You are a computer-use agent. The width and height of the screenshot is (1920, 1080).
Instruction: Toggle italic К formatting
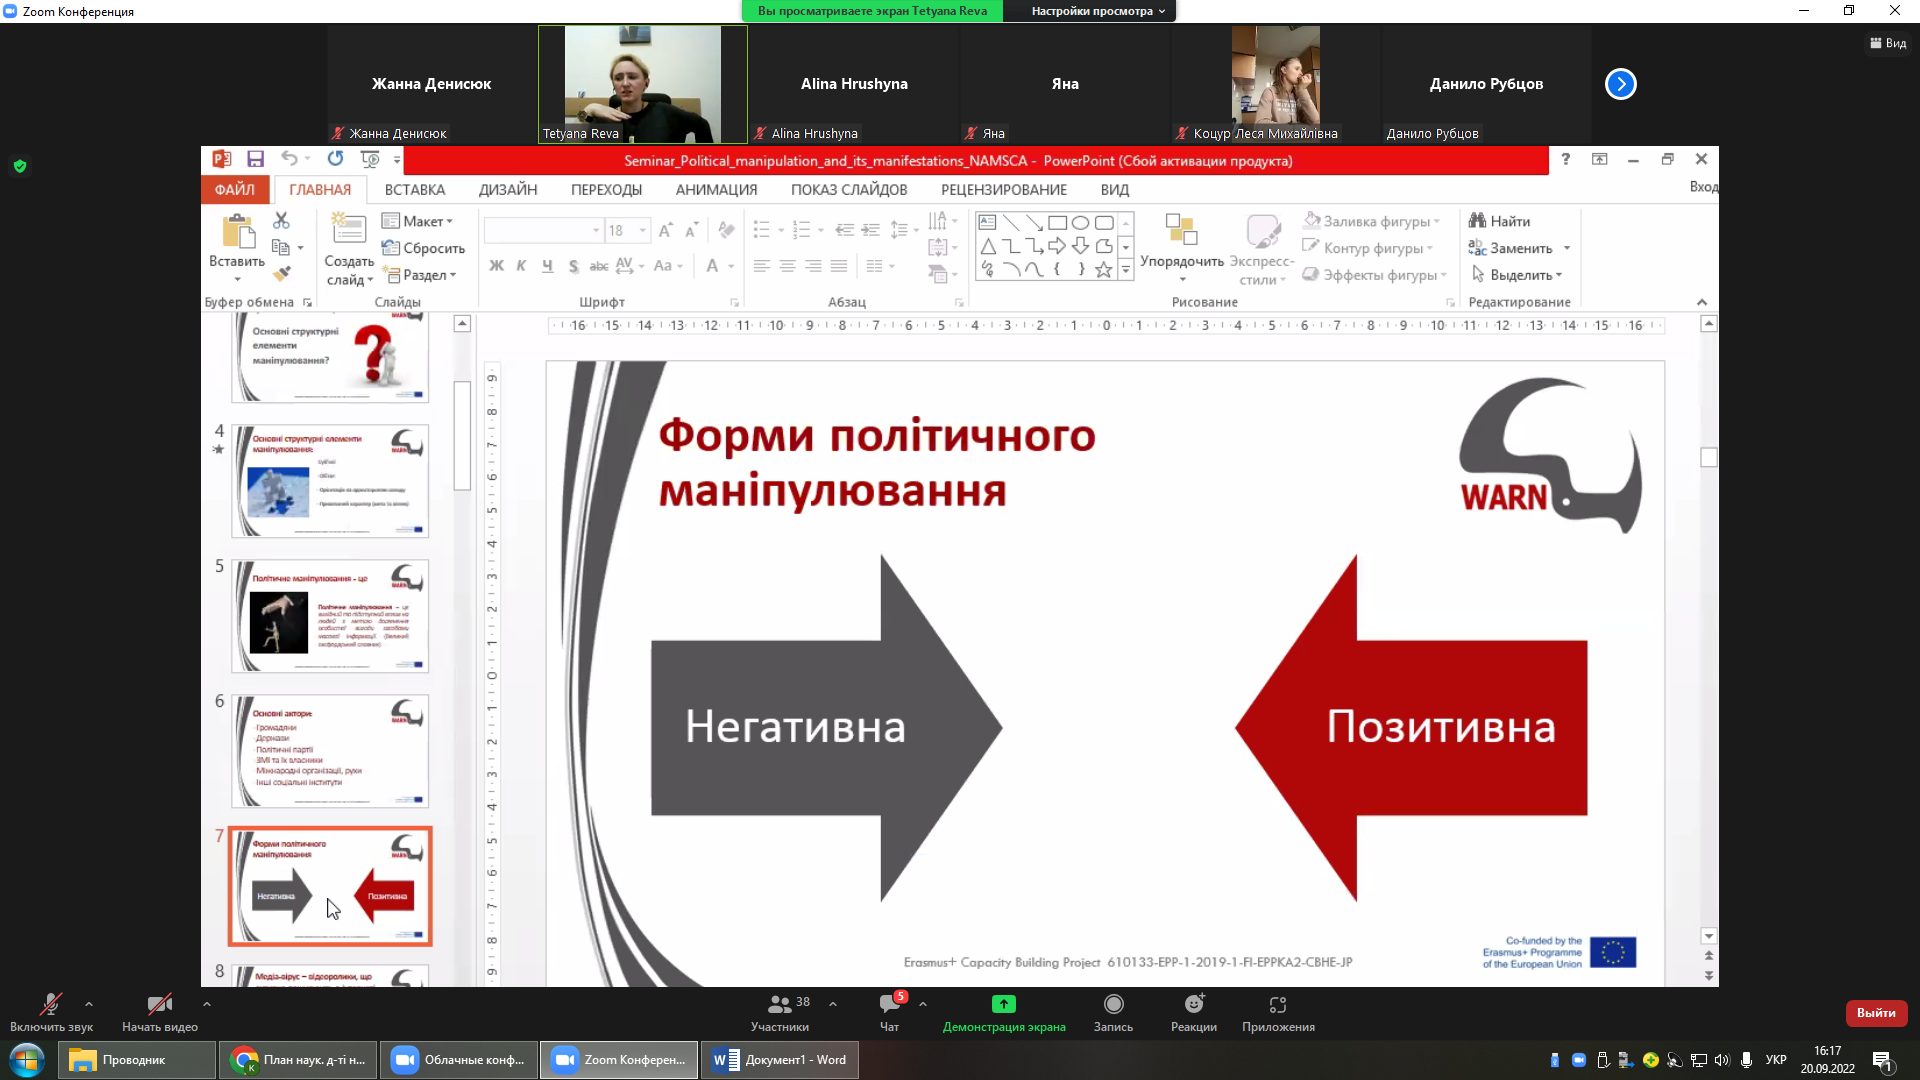(521, 266)
